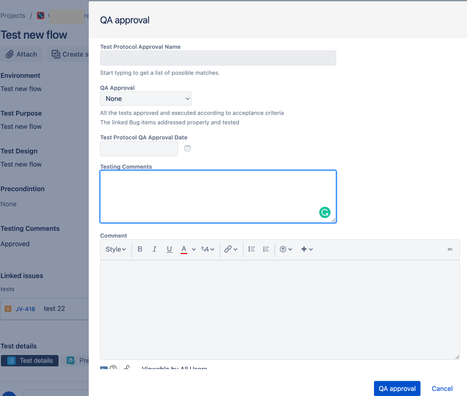This screenshot has width=467, height=396.
Task: Click the teal icon beside the Test details tab
Action: click(x=71, y=360)
